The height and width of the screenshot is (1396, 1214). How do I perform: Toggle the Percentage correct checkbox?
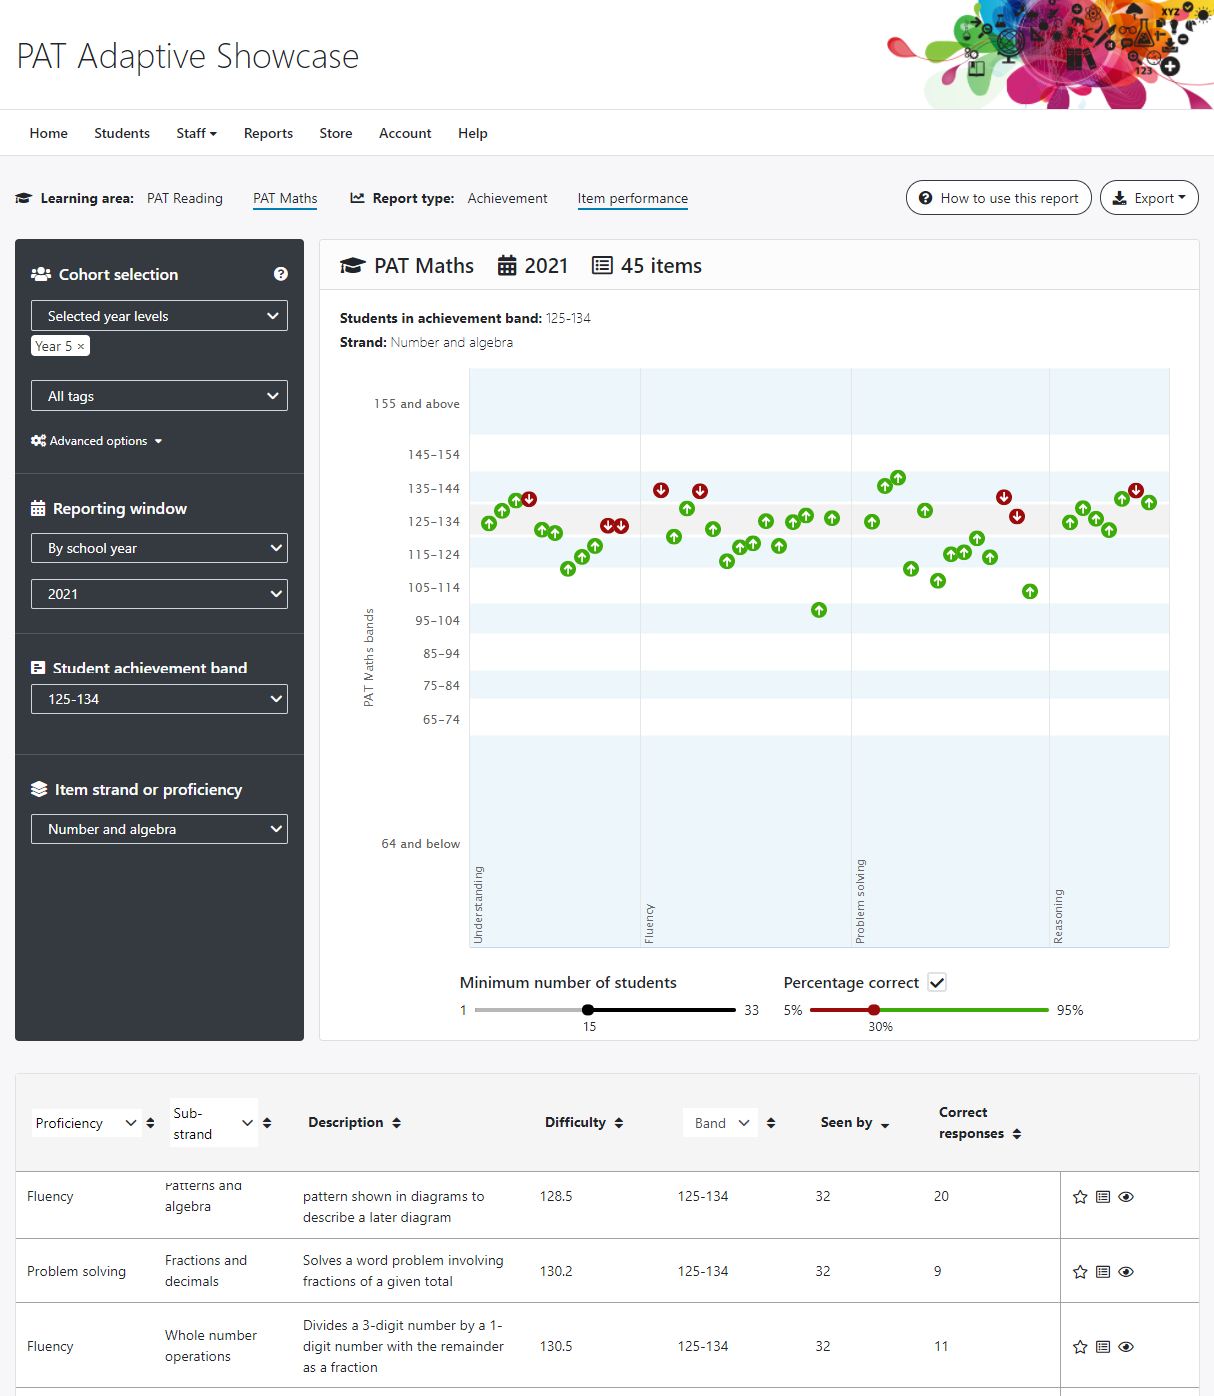pos(937,982)
